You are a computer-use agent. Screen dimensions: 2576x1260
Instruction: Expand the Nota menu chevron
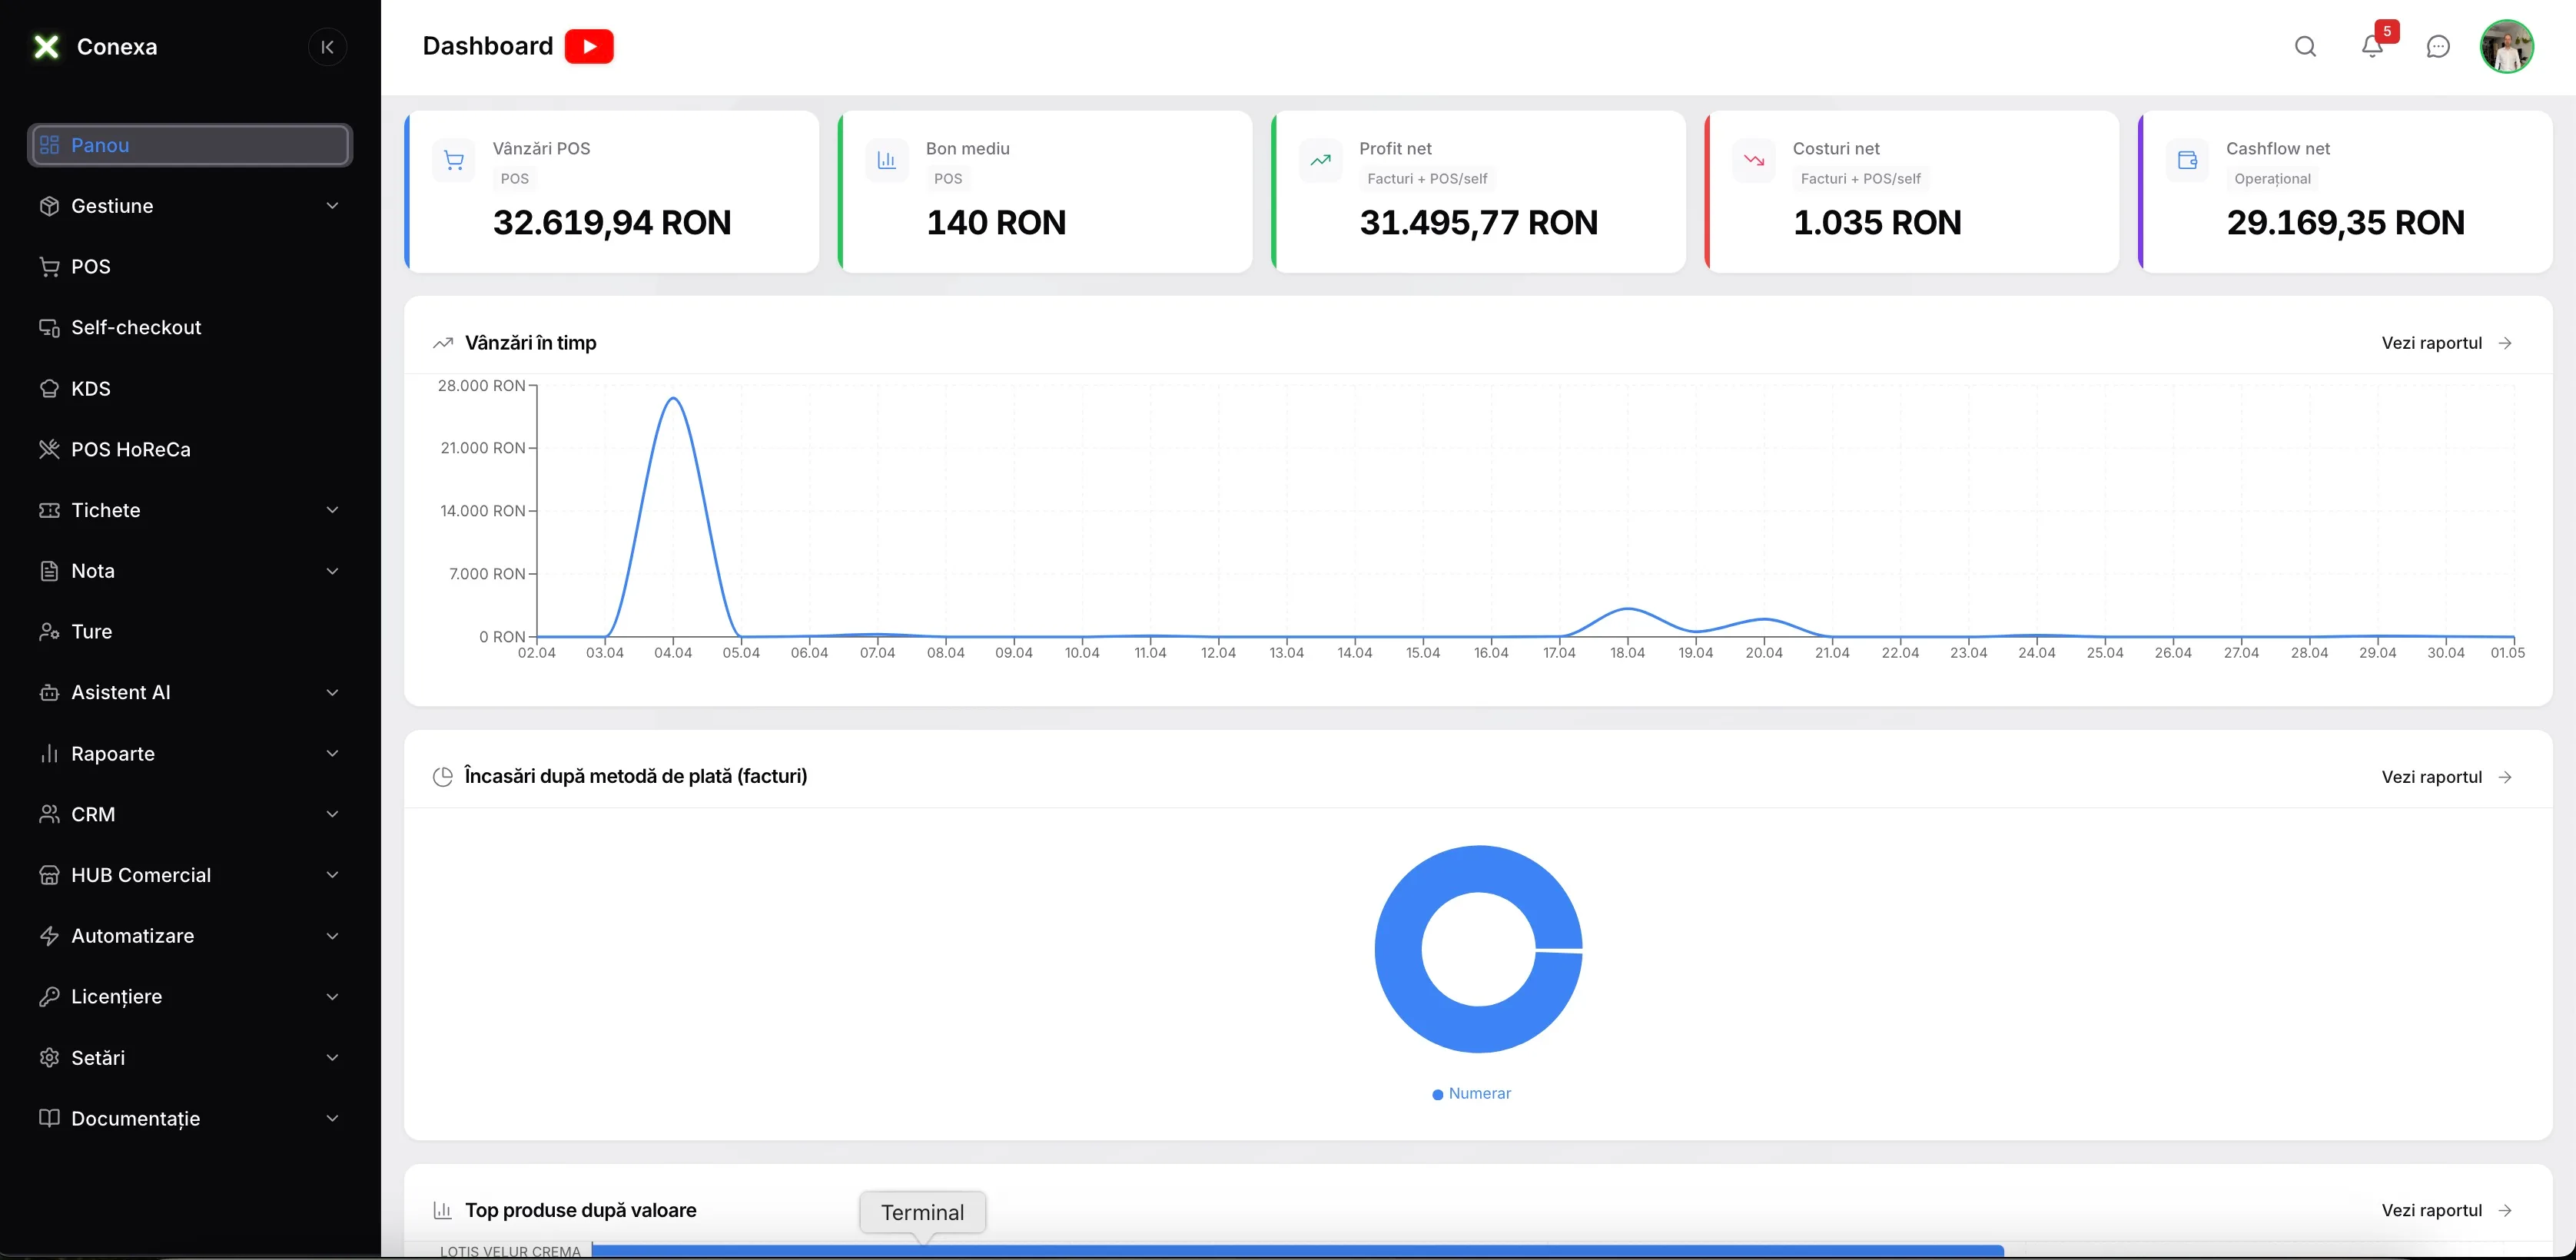[x=332, y=571]
